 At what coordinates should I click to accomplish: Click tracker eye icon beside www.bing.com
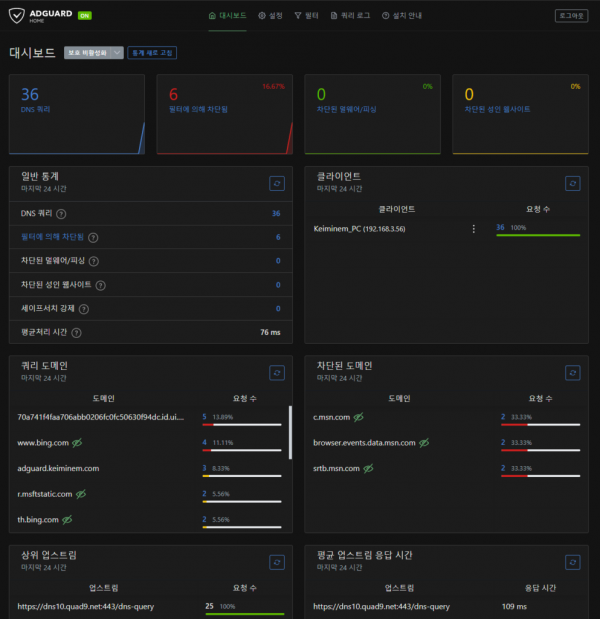pos(77,442)
